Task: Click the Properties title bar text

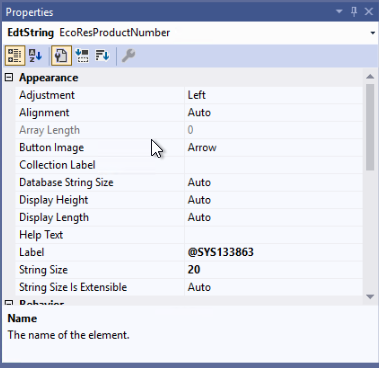Action: coord(29,12)
